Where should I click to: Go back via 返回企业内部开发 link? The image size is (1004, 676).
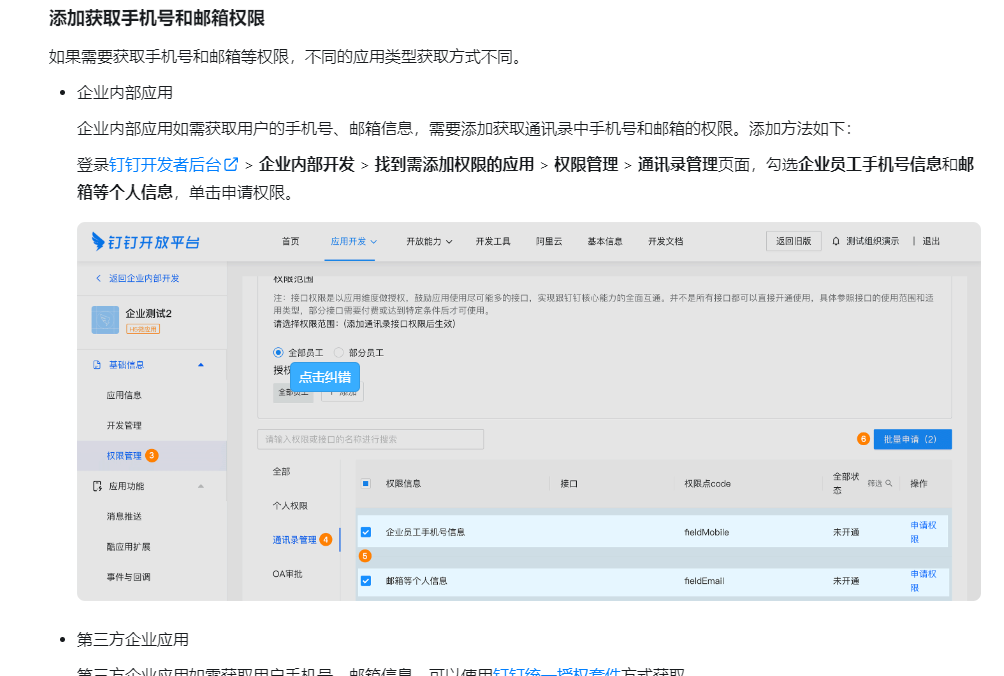pos(144,278)
